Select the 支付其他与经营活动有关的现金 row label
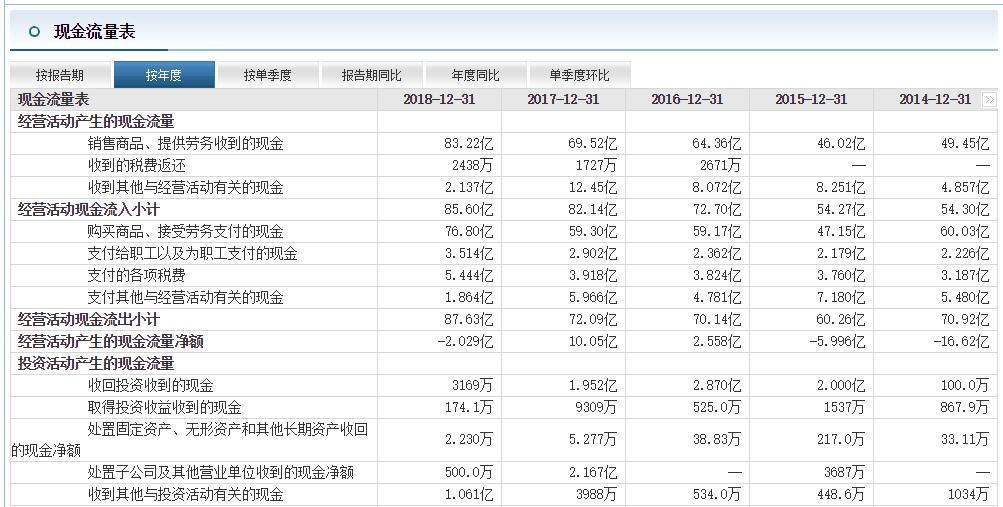1003x507 pixels. pyautogui.click(x=186, y=297)
